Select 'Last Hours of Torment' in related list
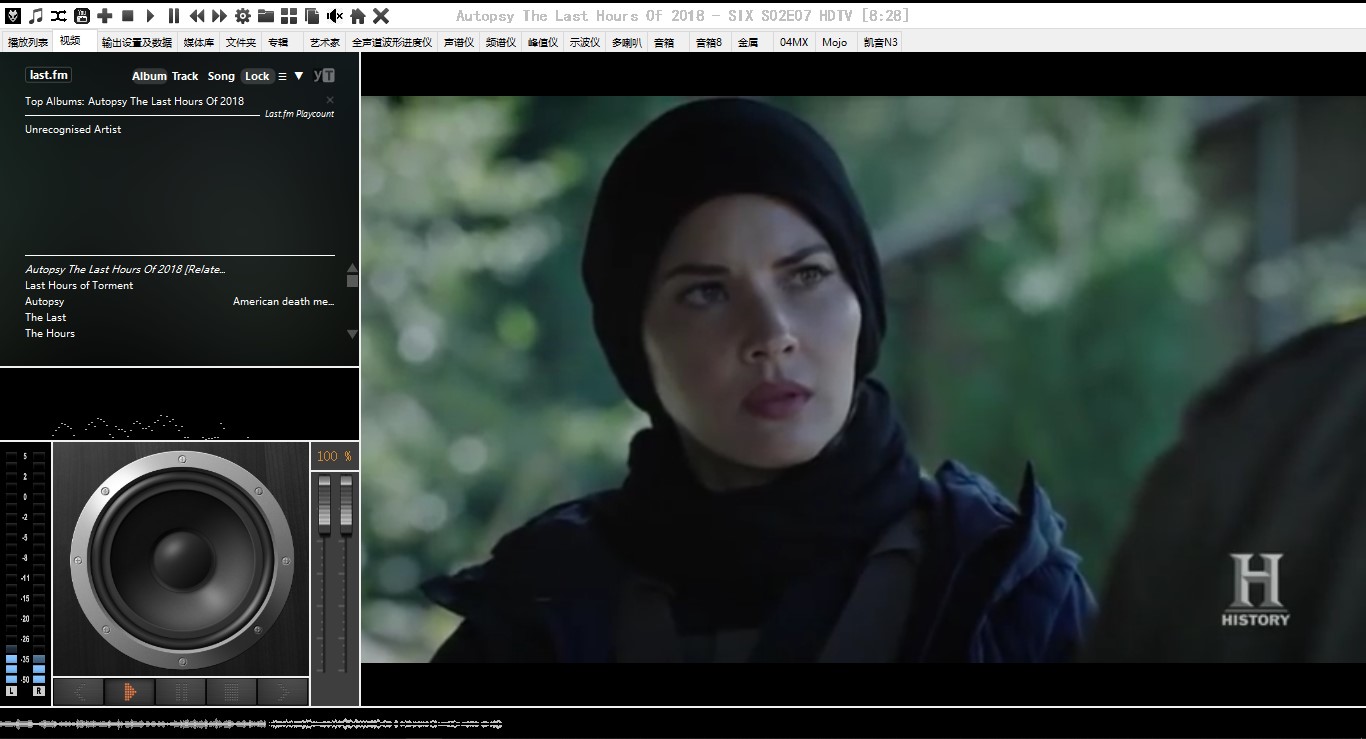This screenshot has height=739, width=1366. pyautogui.click(x=79, y=285)
